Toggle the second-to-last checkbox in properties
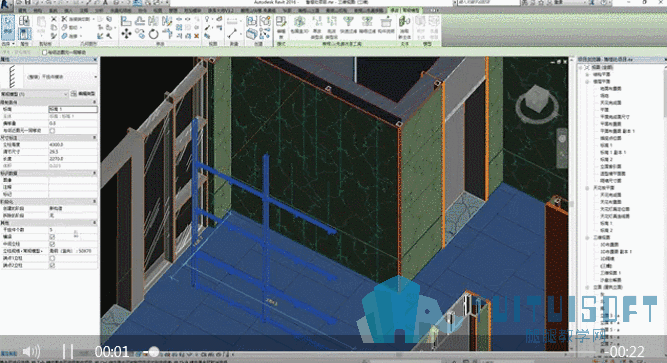This screenshot has height=363, width=667. point(52,258)
